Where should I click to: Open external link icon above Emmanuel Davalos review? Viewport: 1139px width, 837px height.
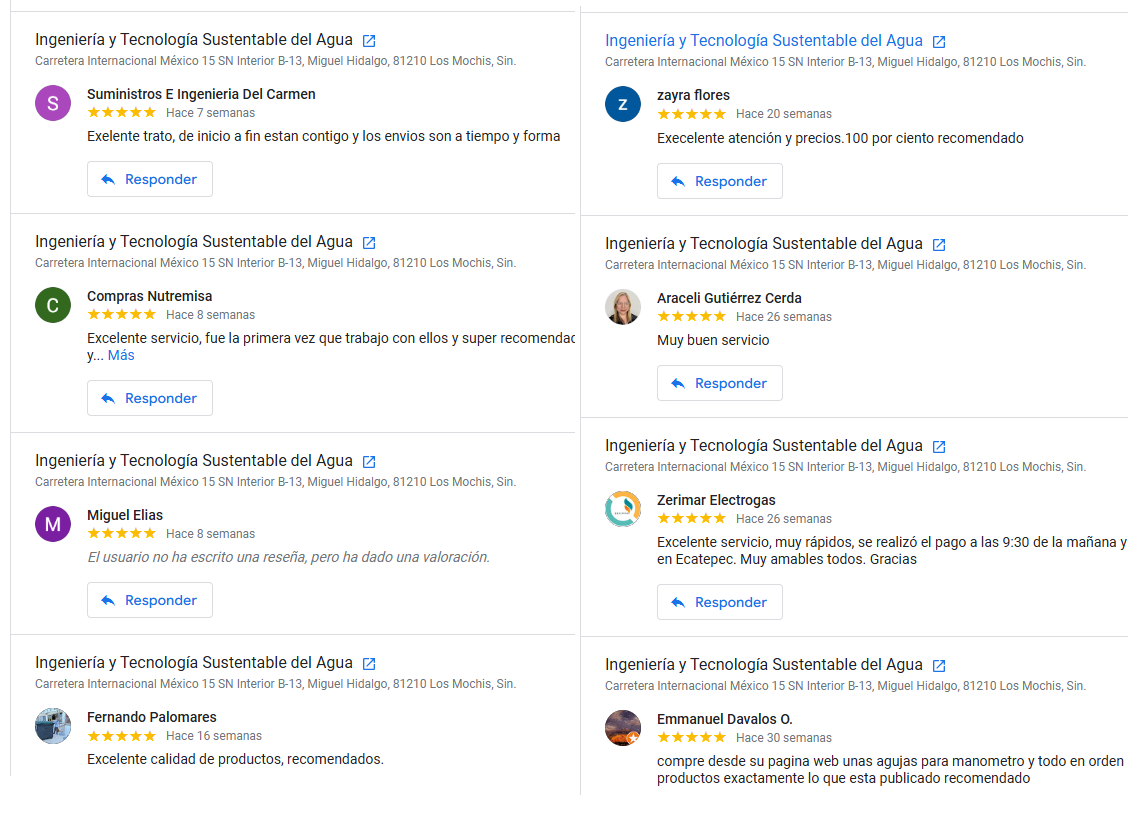tap(939, 666)
